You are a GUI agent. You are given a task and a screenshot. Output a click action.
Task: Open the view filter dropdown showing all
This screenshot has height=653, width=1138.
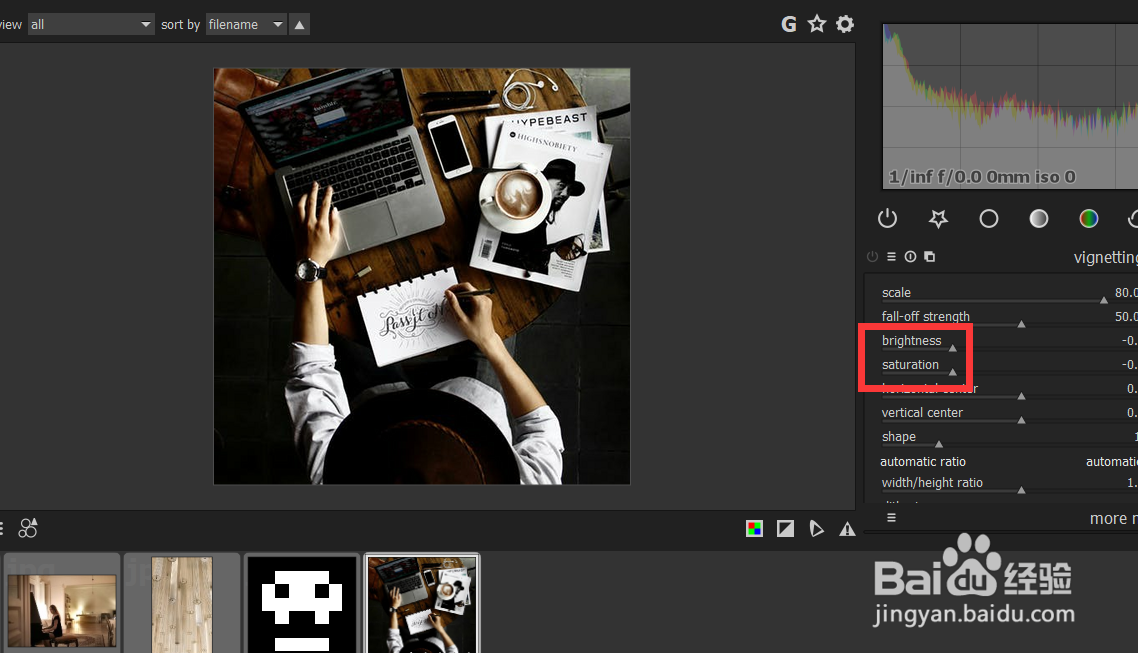click(90, 24)
